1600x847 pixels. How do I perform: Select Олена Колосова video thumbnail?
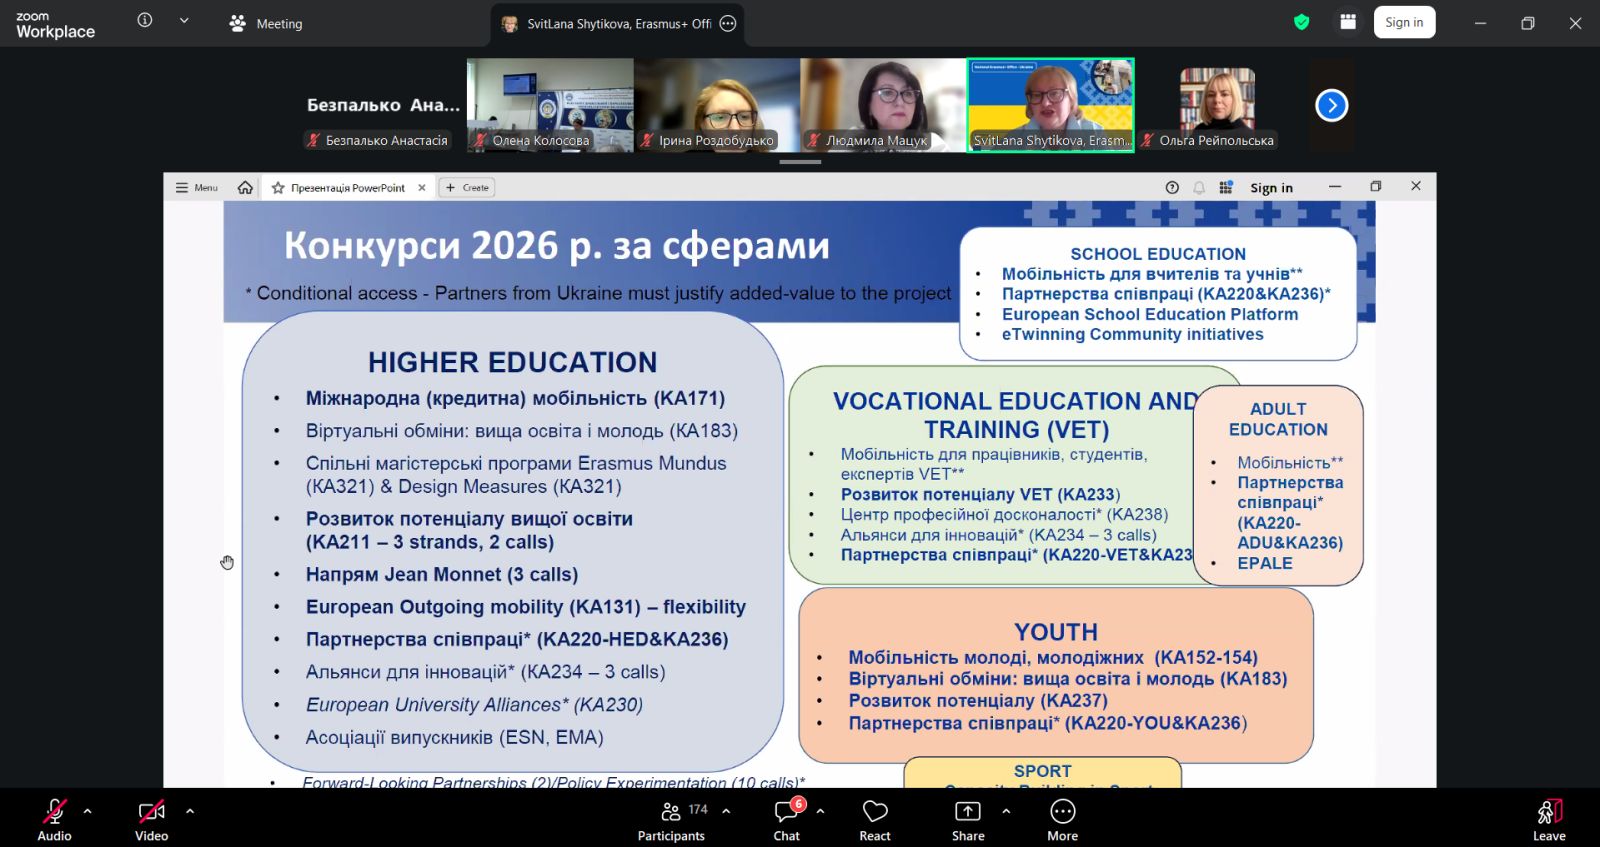[550, 105]
